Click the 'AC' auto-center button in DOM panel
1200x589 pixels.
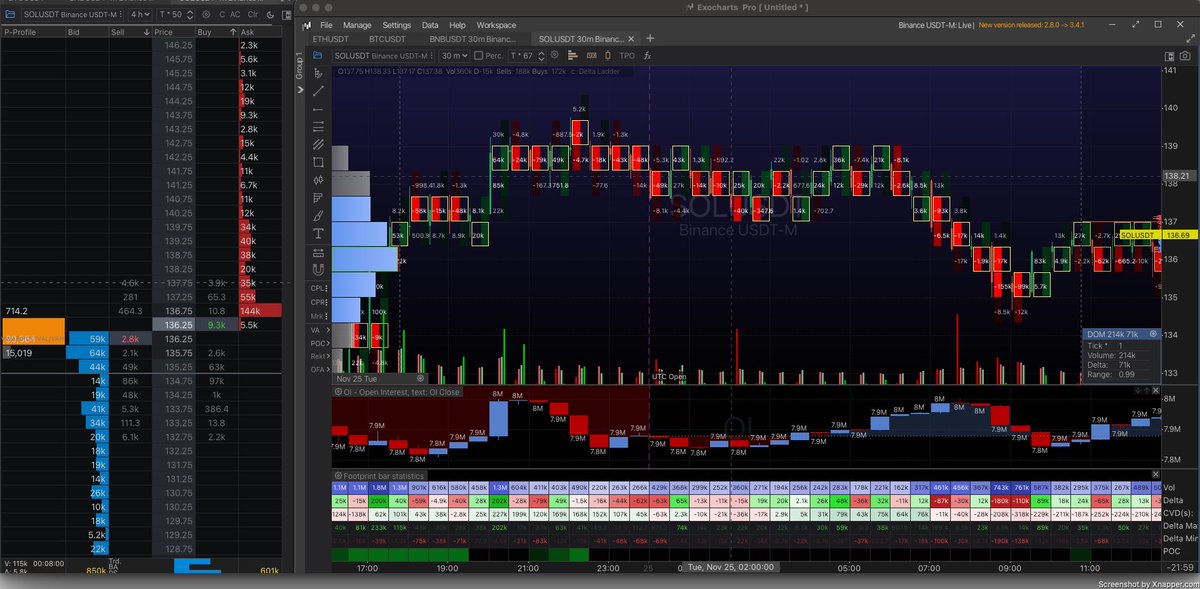point(235,14)
